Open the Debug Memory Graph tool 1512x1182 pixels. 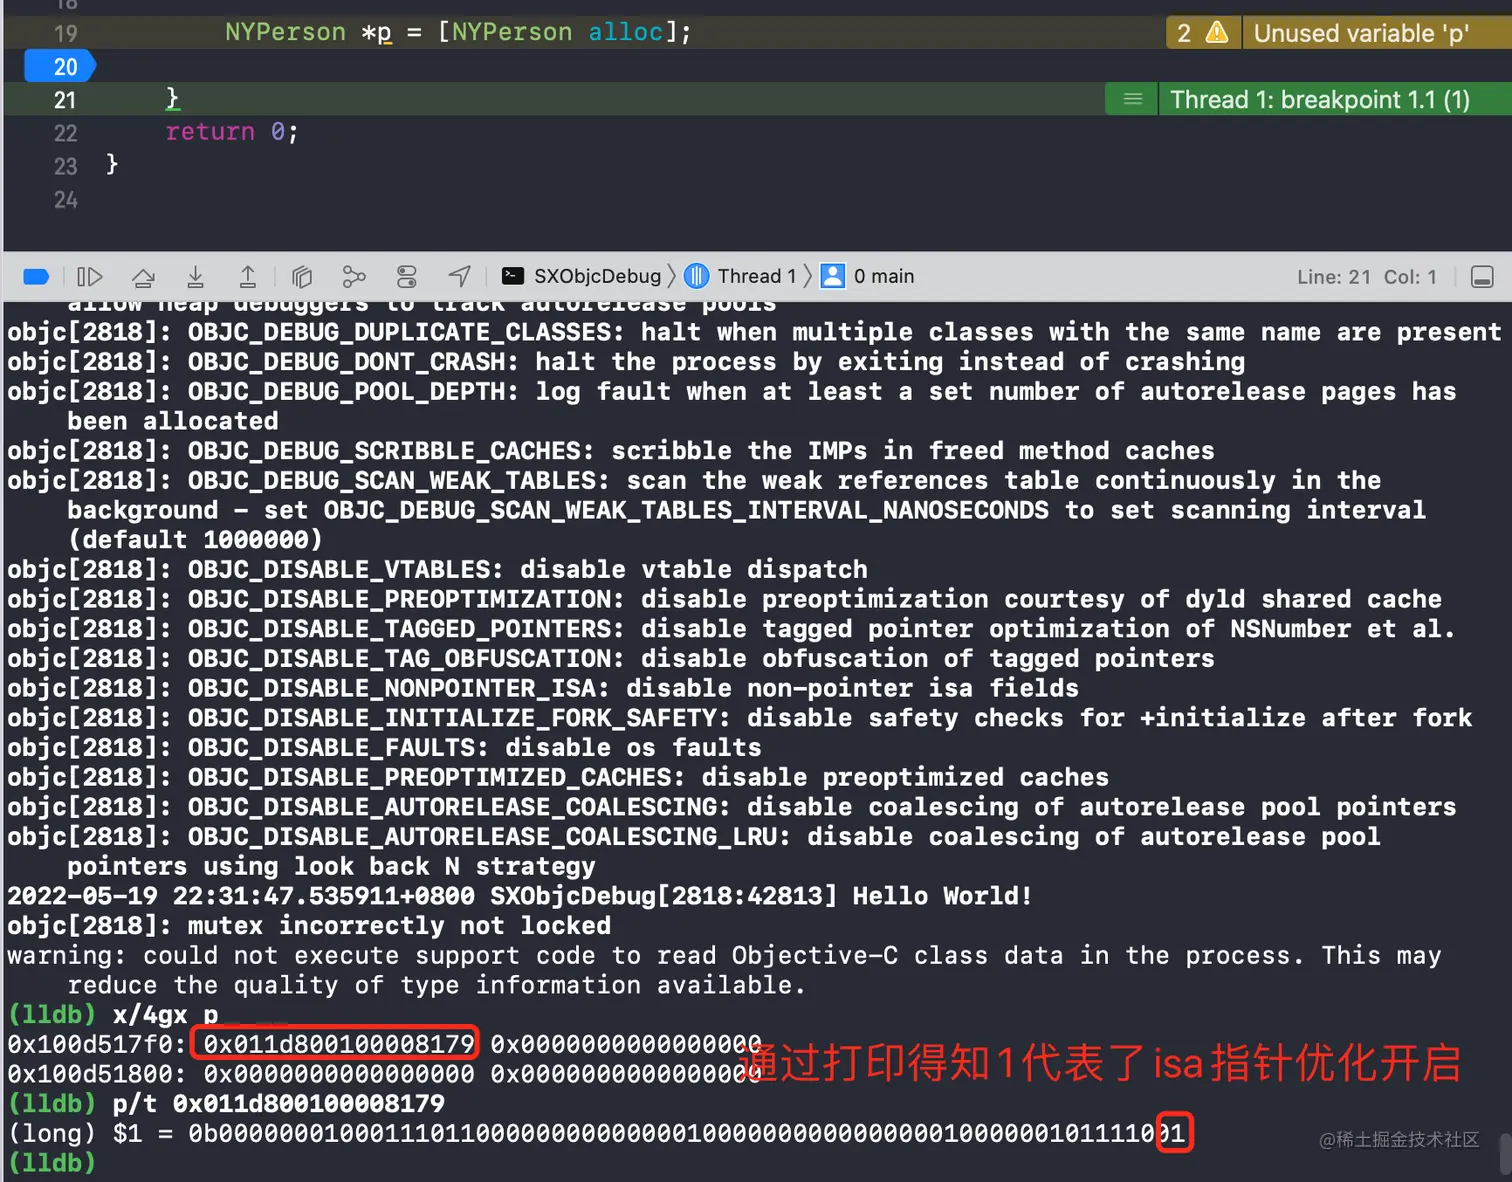(x=354, y=277)
